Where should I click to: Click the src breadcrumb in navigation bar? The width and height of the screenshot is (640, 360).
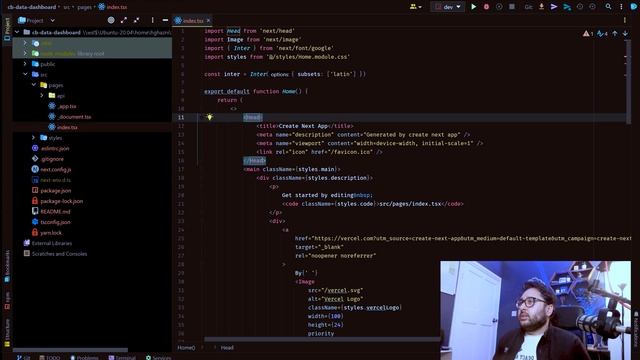67,7
